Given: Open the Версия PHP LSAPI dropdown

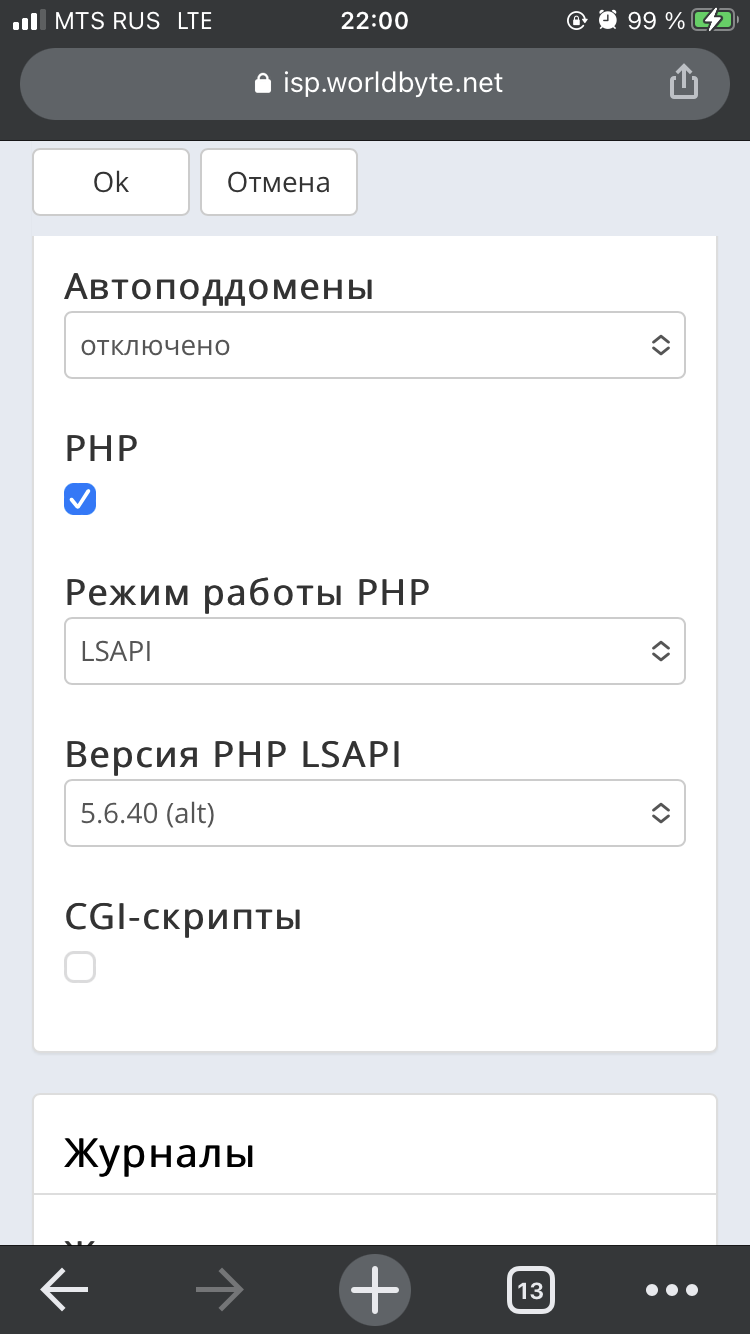Looking at the screenshot, I should click(x=375, y=813).
